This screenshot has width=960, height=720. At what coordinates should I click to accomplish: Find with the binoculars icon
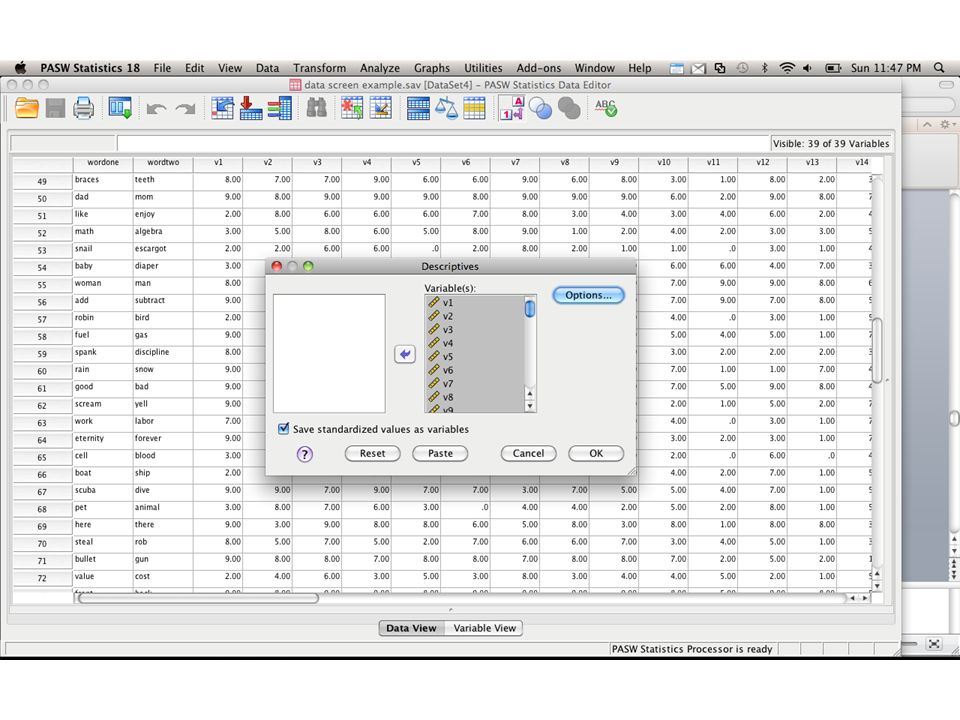coord(316,108)
